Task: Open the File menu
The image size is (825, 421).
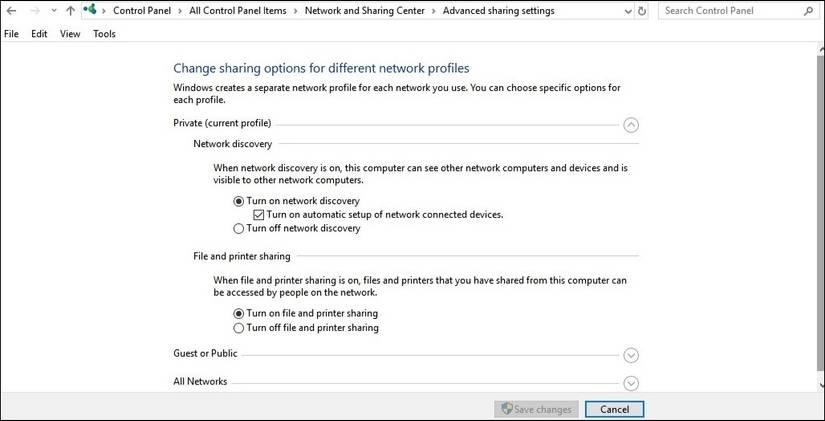Action: 12,34
